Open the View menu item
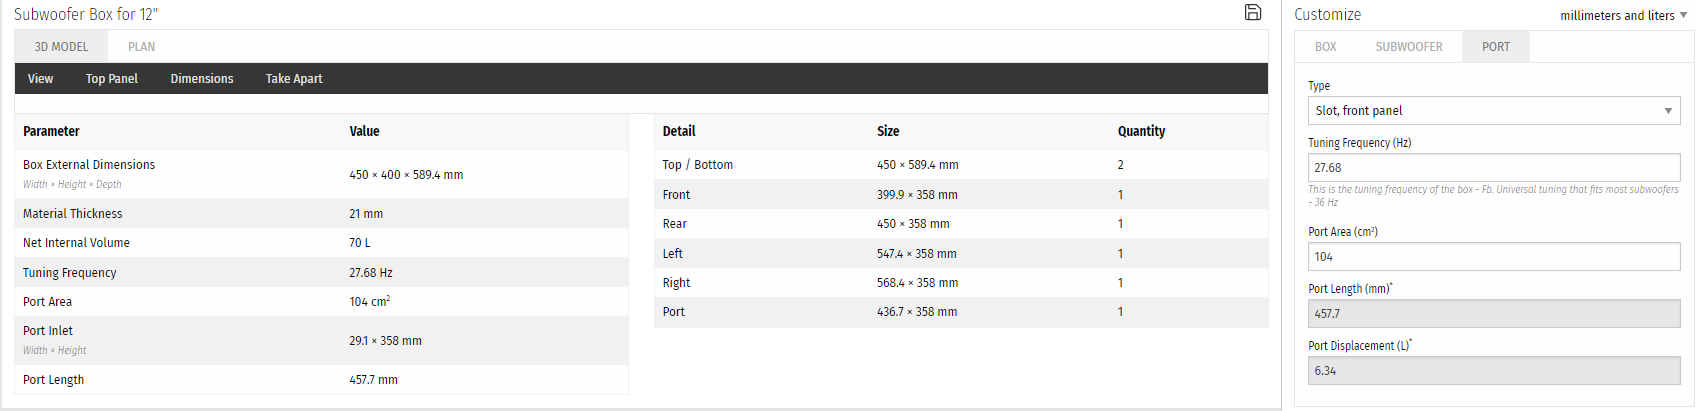Viewport: 1701px width, 411px height. pos(41,79)
